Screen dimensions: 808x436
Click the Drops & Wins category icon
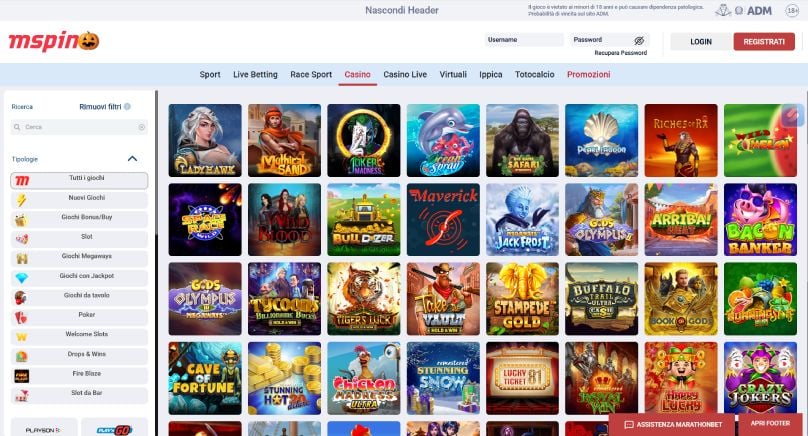[21, 356]
